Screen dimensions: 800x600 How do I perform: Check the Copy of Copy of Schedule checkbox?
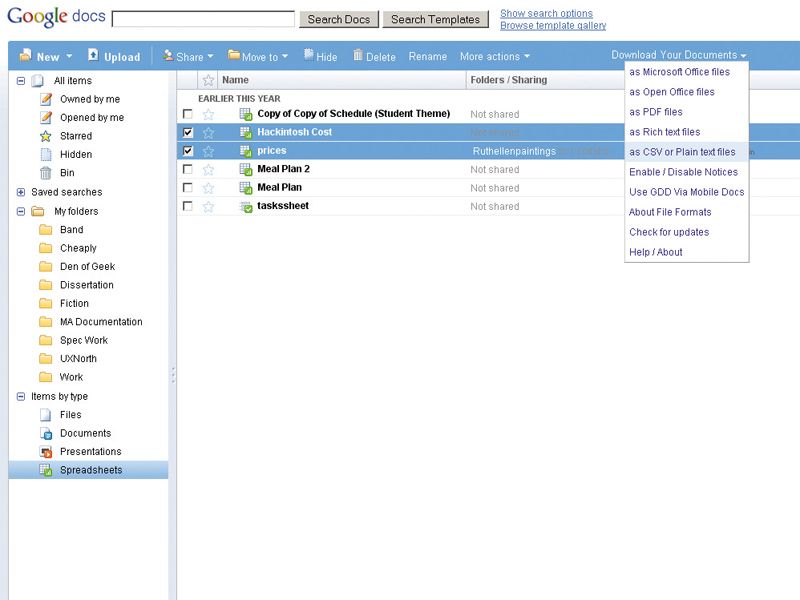[188, 114]
